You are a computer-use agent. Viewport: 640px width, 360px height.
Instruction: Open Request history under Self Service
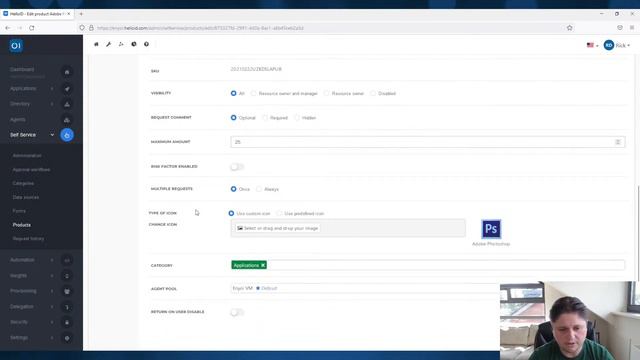[x=28, y=239]
